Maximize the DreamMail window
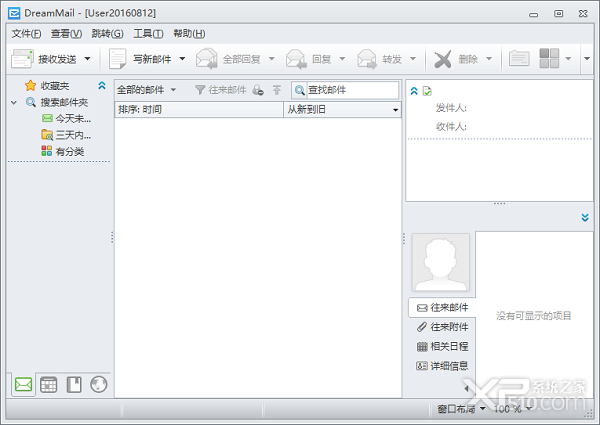600x425 pixels. coord(558,13)
